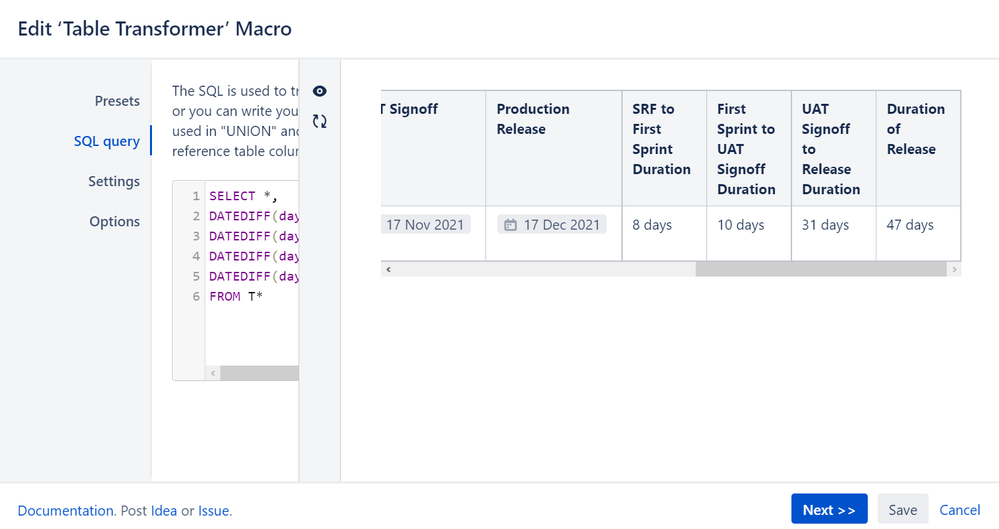The height and width of the screenshot is (529, 999).
Task: Click the SELECT * line in SQL editor
Action: tap(243, 196)
